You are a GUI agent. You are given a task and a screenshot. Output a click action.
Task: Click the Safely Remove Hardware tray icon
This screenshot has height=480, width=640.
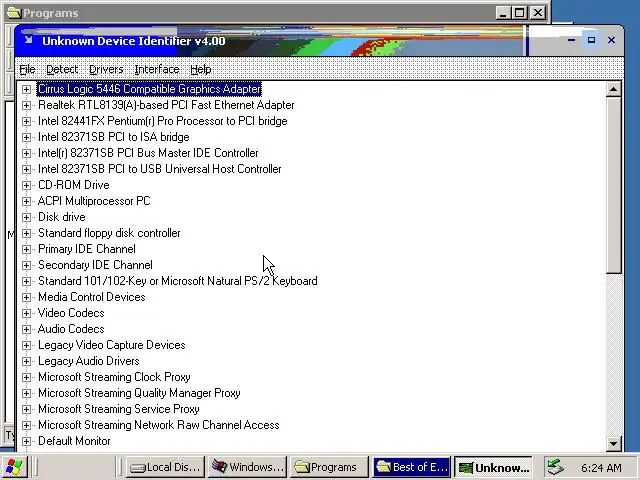pyautogui.click(x=556, y=467)
